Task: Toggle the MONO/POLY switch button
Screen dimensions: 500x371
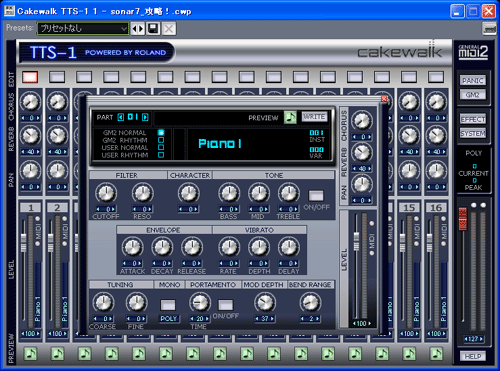Action: coord(168,305)
